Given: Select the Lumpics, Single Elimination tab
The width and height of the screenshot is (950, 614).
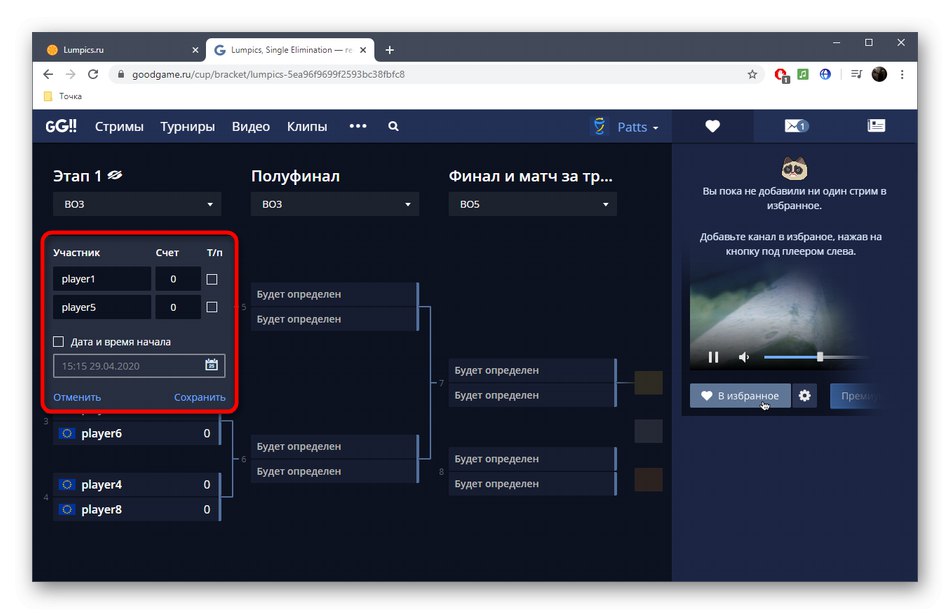Looking at the screenshot, I should point(290,50).
